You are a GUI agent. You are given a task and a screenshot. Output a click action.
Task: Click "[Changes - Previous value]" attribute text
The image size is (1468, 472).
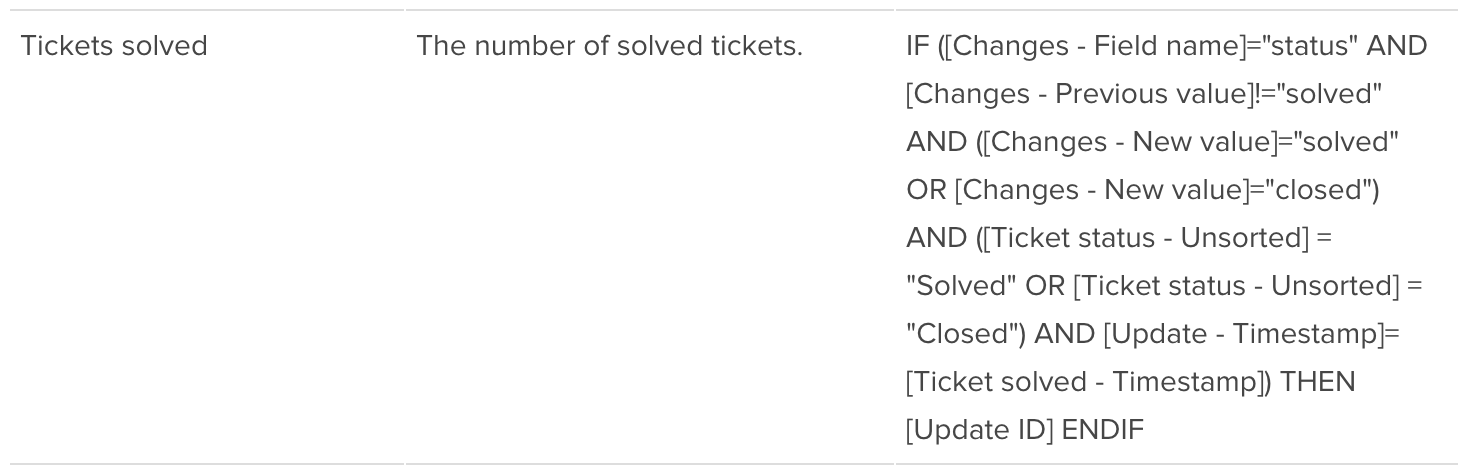pyautogui.click(x=1071, y=94)
